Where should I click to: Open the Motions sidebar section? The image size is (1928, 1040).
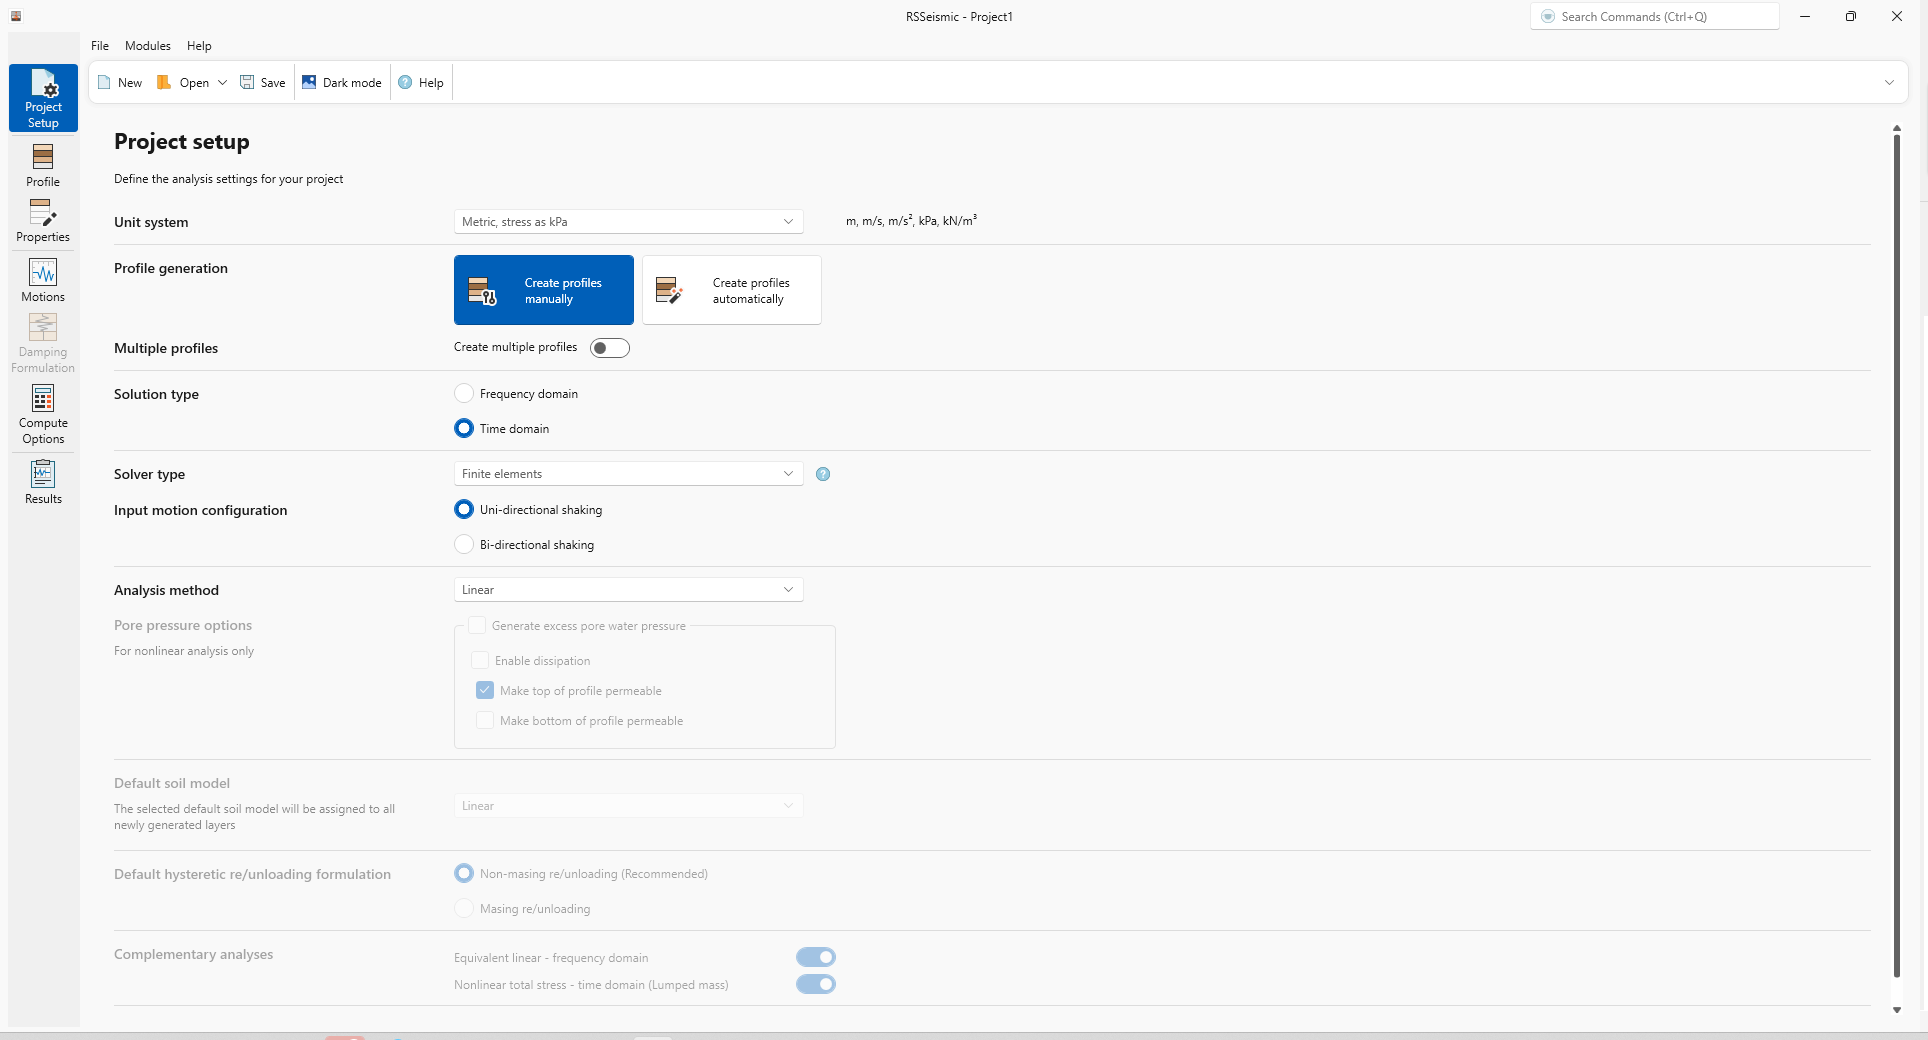[x=43, y=280]
